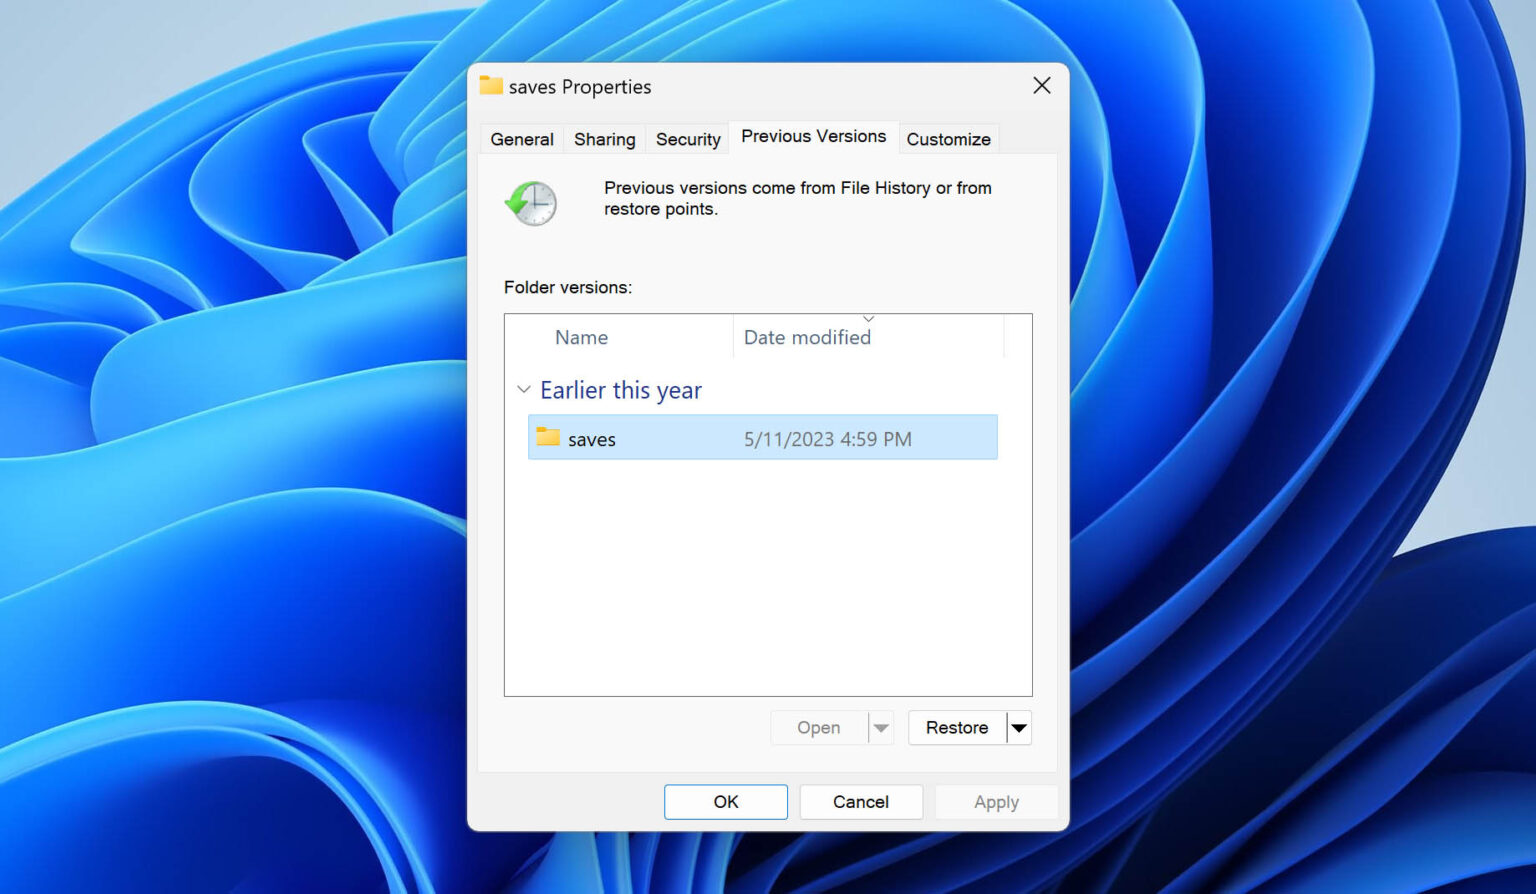The height and width of the screenshot is (894, 1536).
Task: Click the folder icon in the title bar
Action: (x=490, y=86)
